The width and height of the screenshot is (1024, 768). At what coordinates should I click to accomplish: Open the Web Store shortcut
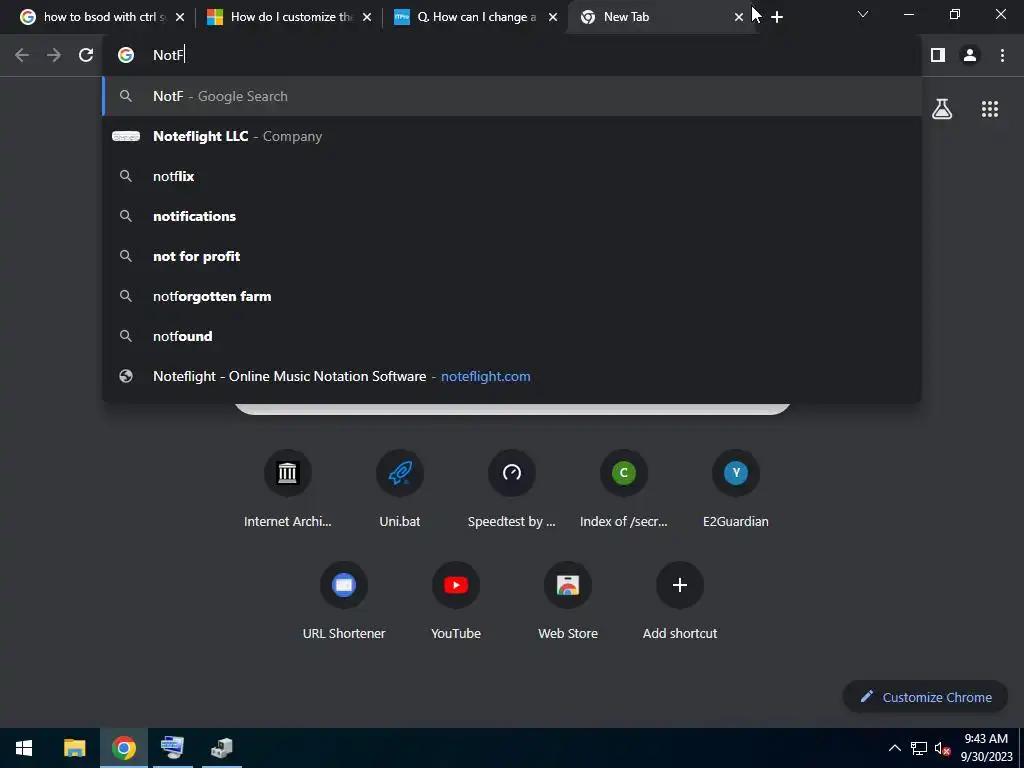pos(568,600)
